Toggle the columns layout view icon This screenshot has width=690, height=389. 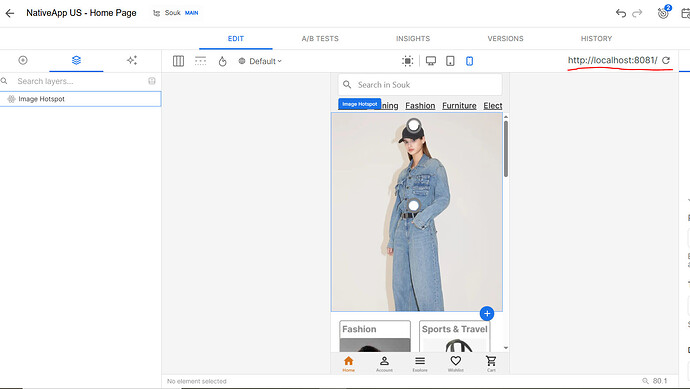[178, 61]
